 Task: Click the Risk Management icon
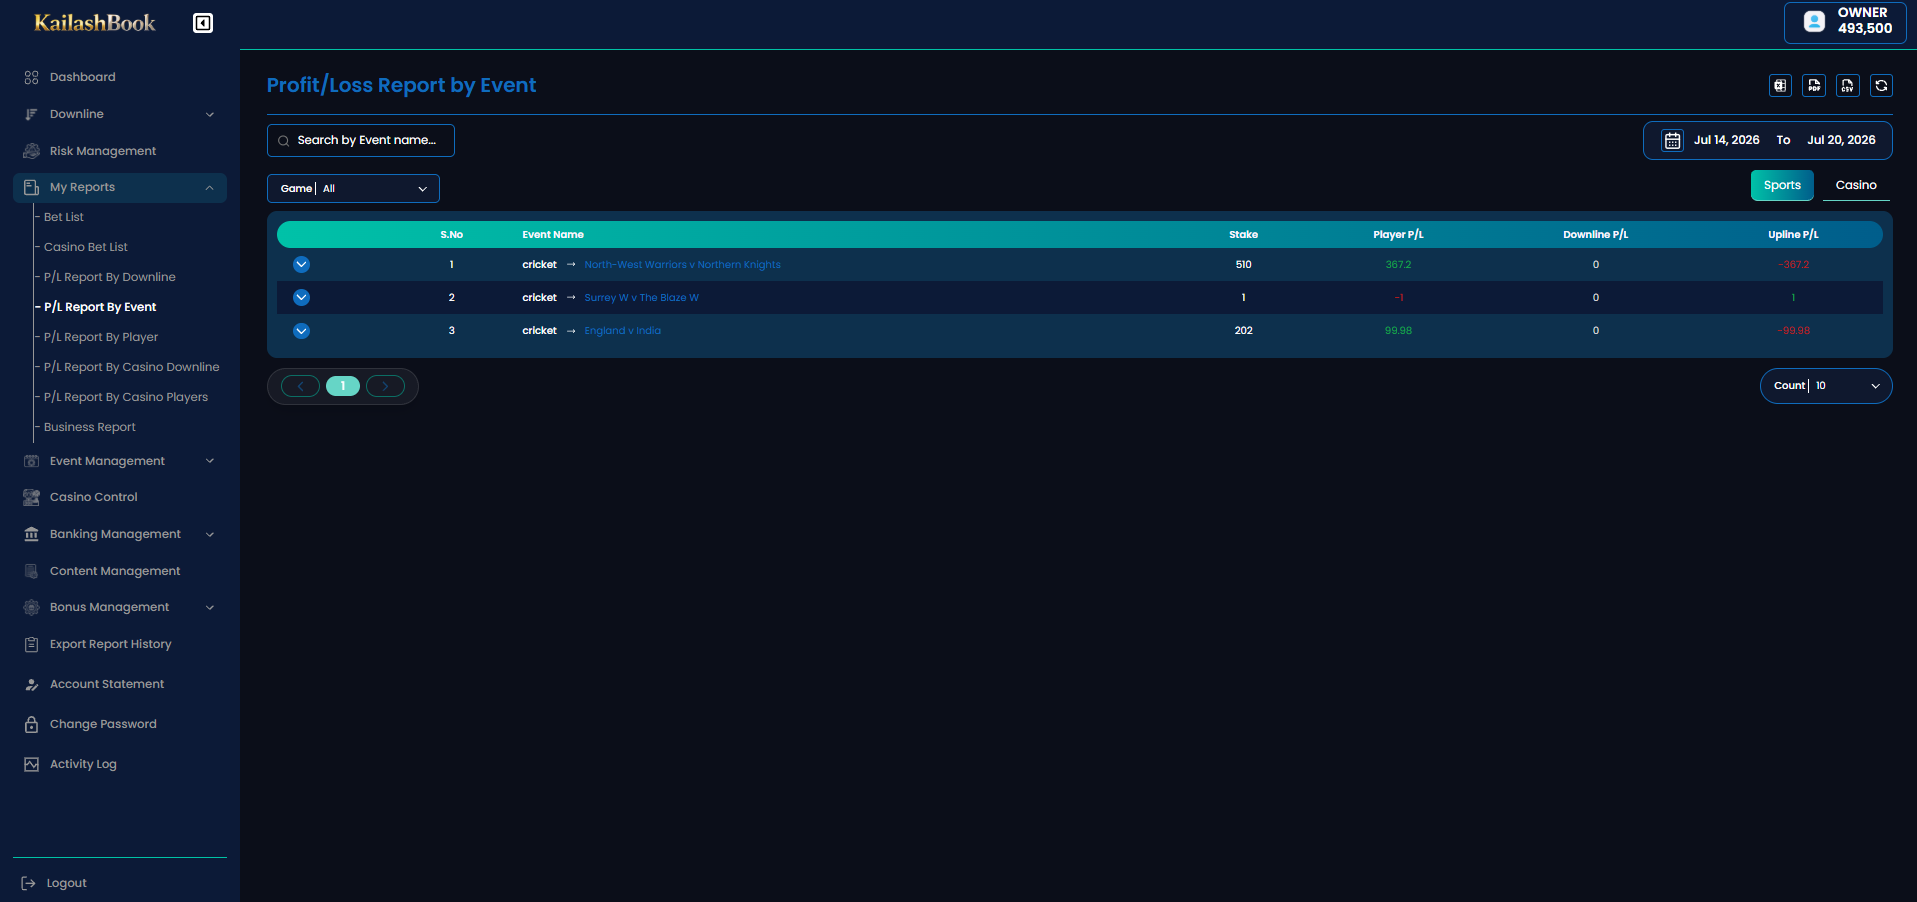pyautogui.click(x=31, y=151)
